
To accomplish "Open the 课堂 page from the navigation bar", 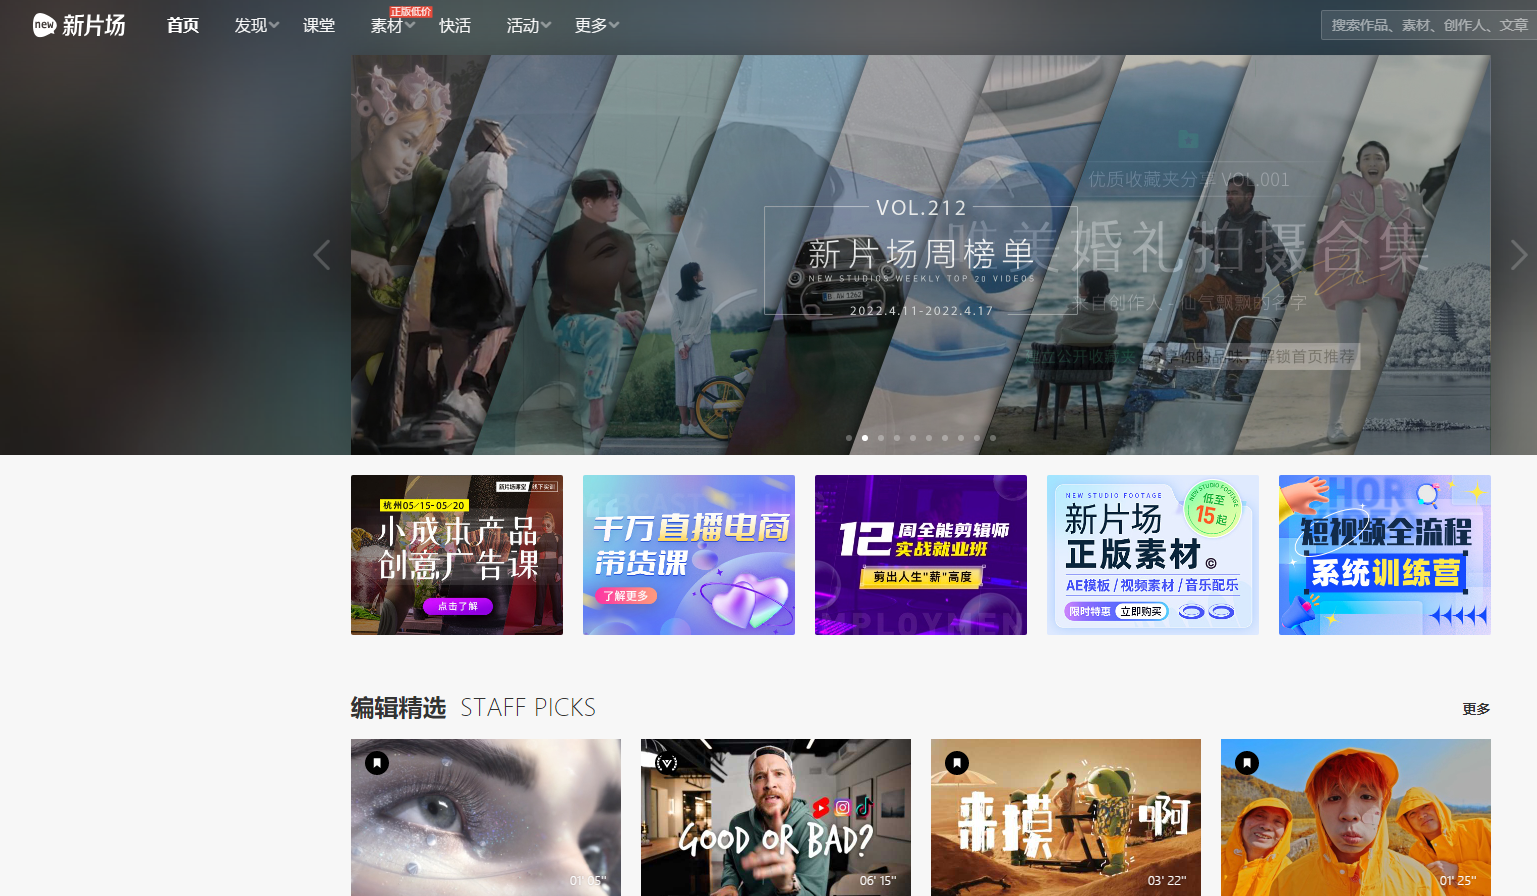I will click(319, 25).
